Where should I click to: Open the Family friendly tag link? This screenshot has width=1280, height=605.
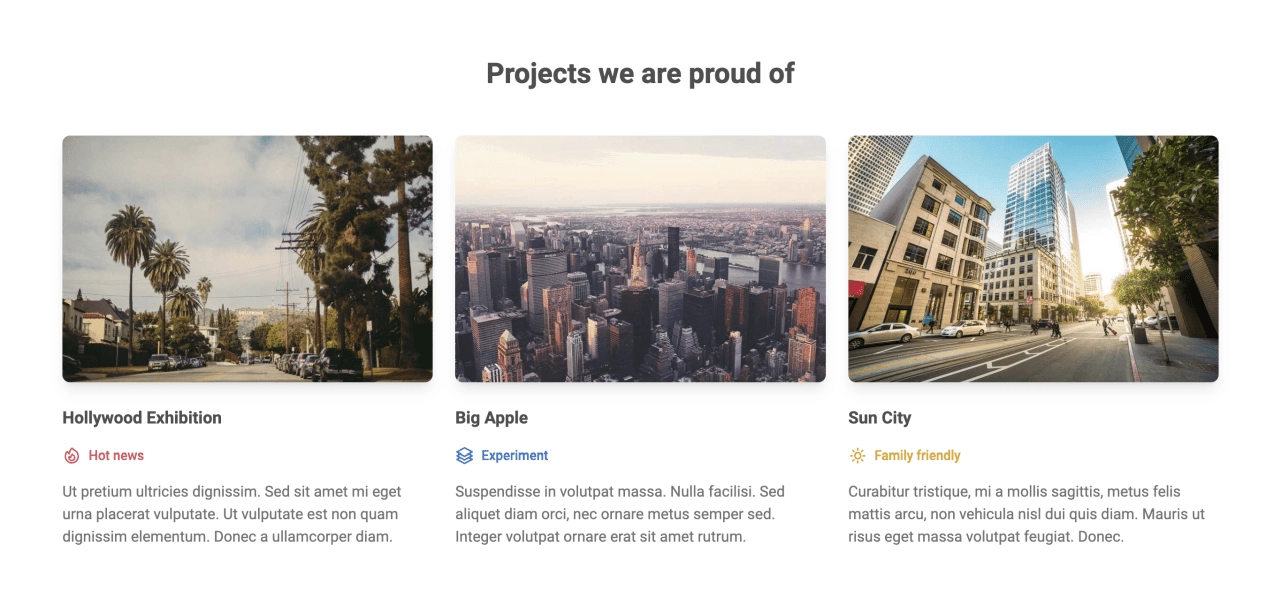click(x=917, y=456)
